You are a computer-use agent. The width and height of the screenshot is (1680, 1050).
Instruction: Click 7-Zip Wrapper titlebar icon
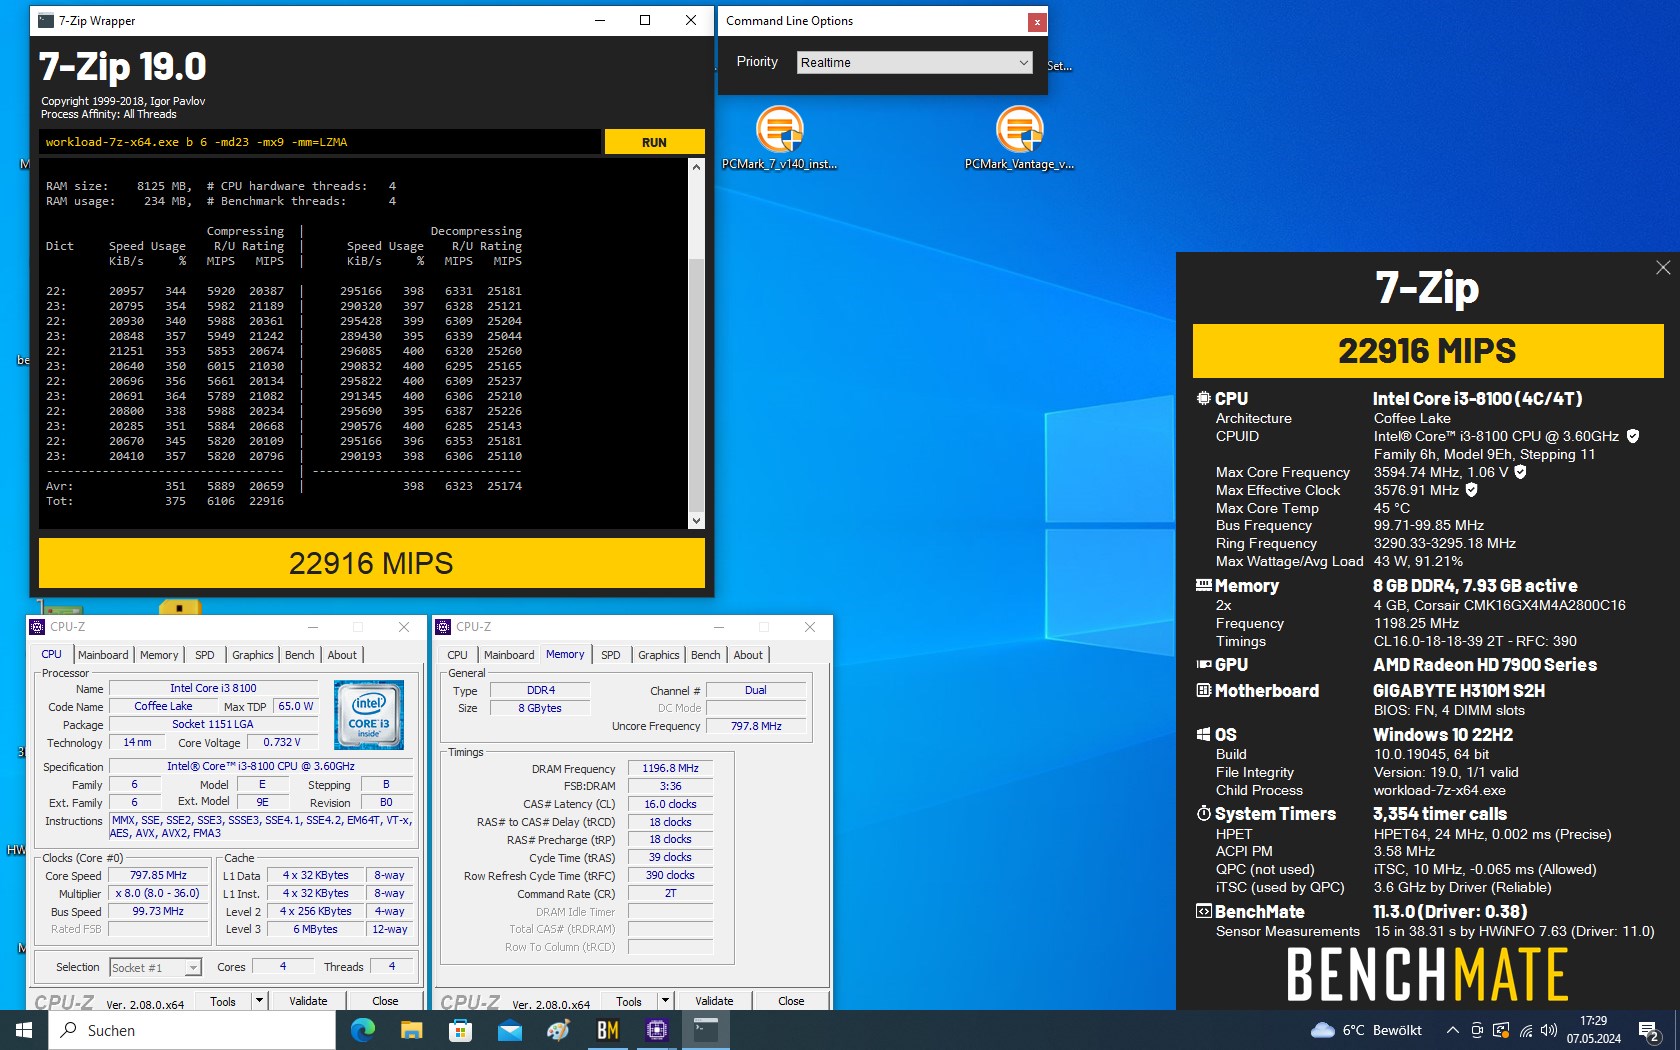tap(45, 20)
